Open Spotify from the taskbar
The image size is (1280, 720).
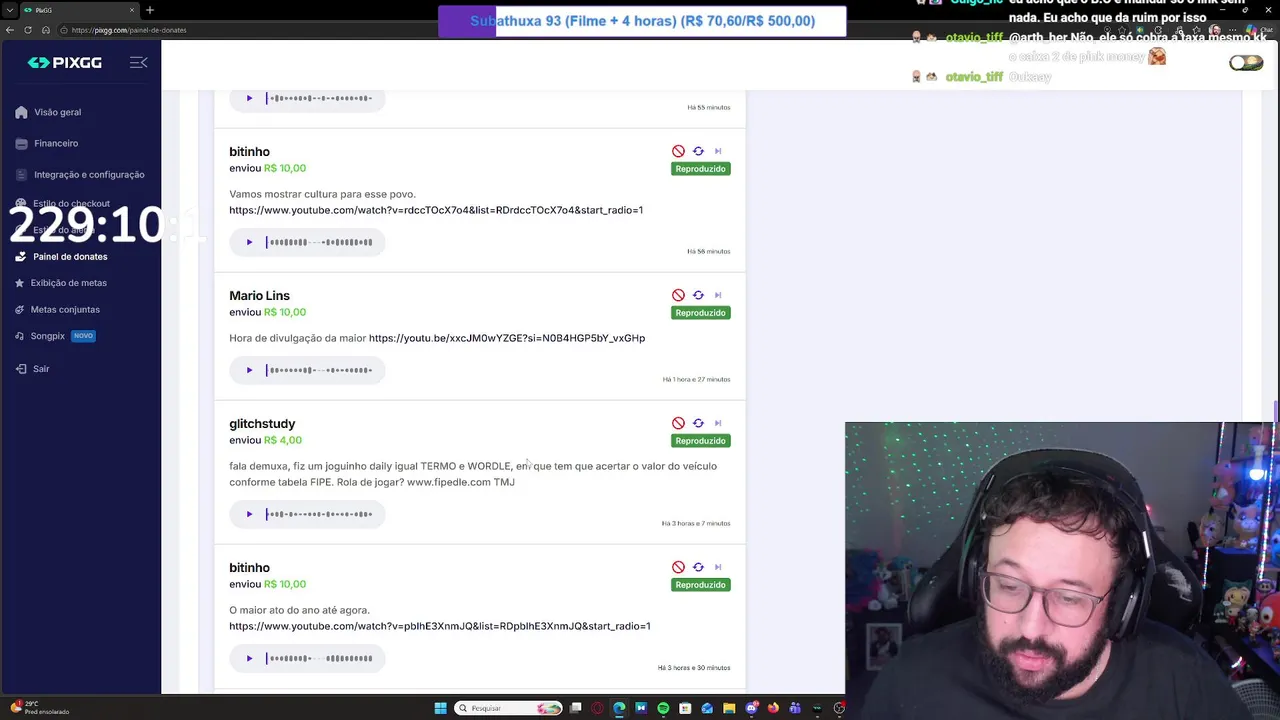[x=663, y=708]
